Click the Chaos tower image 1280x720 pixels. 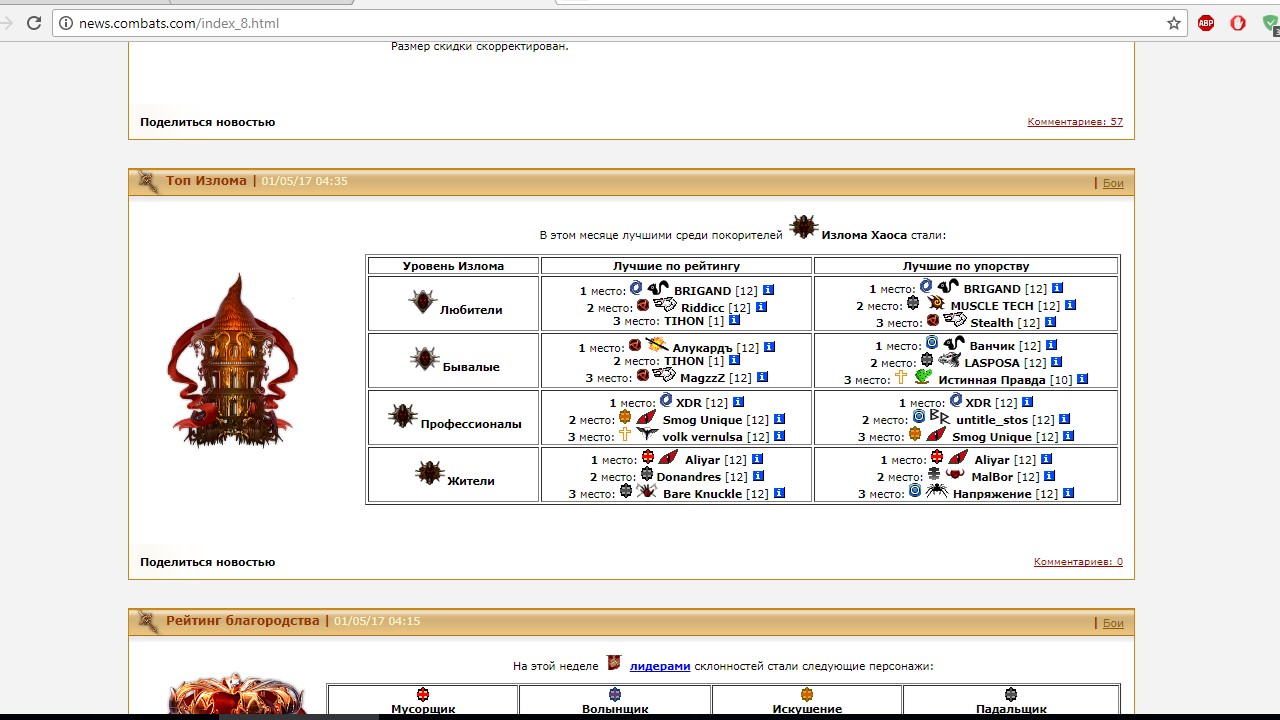point(233,361)
